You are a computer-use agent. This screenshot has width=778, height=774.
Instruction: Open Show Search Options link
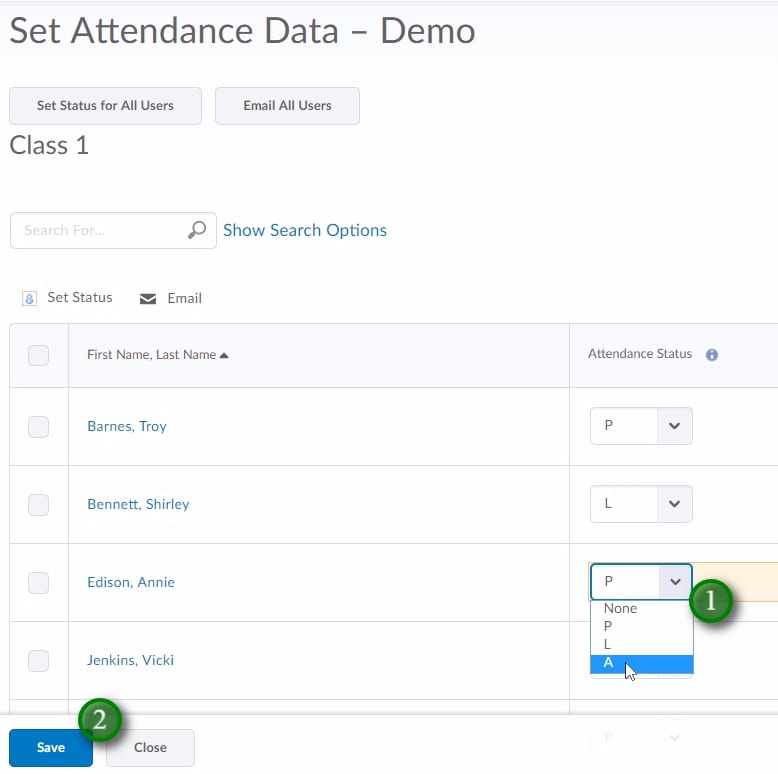click(x=304, y=230)
